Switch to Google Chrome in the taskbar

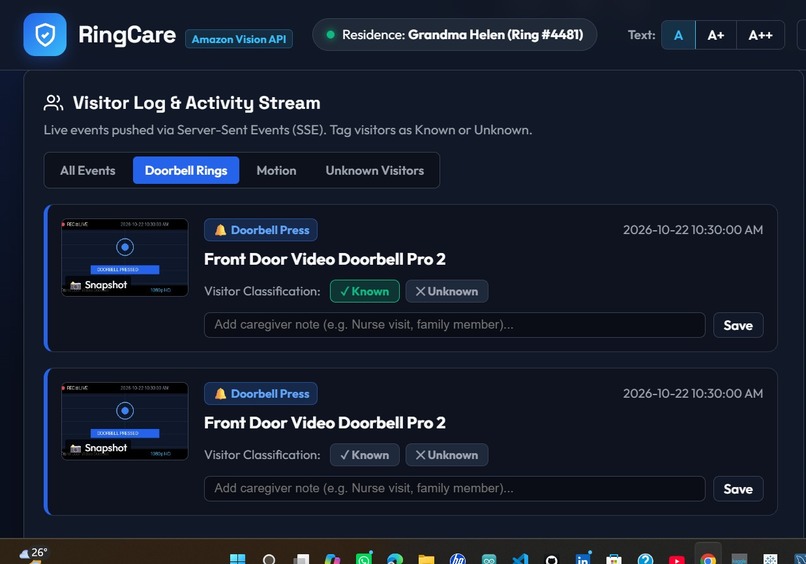pos(708,559)
